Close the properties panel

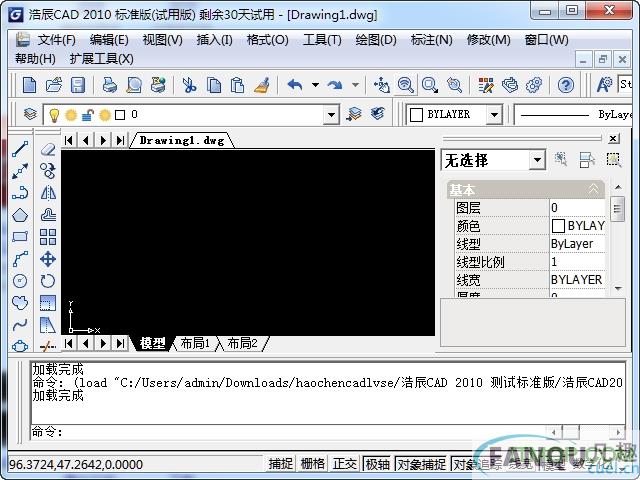pos(613,138)
